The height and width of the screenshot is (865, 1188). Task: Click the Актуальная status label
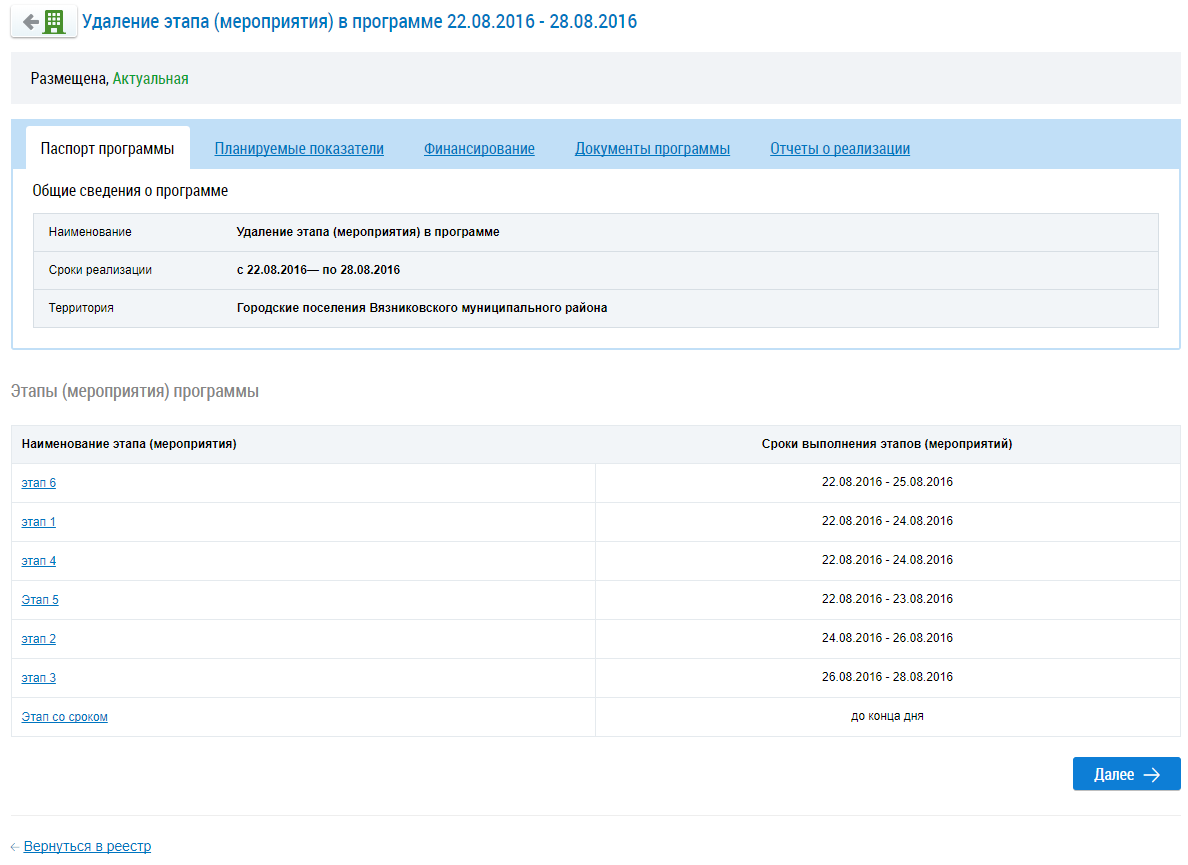(150, 78)
